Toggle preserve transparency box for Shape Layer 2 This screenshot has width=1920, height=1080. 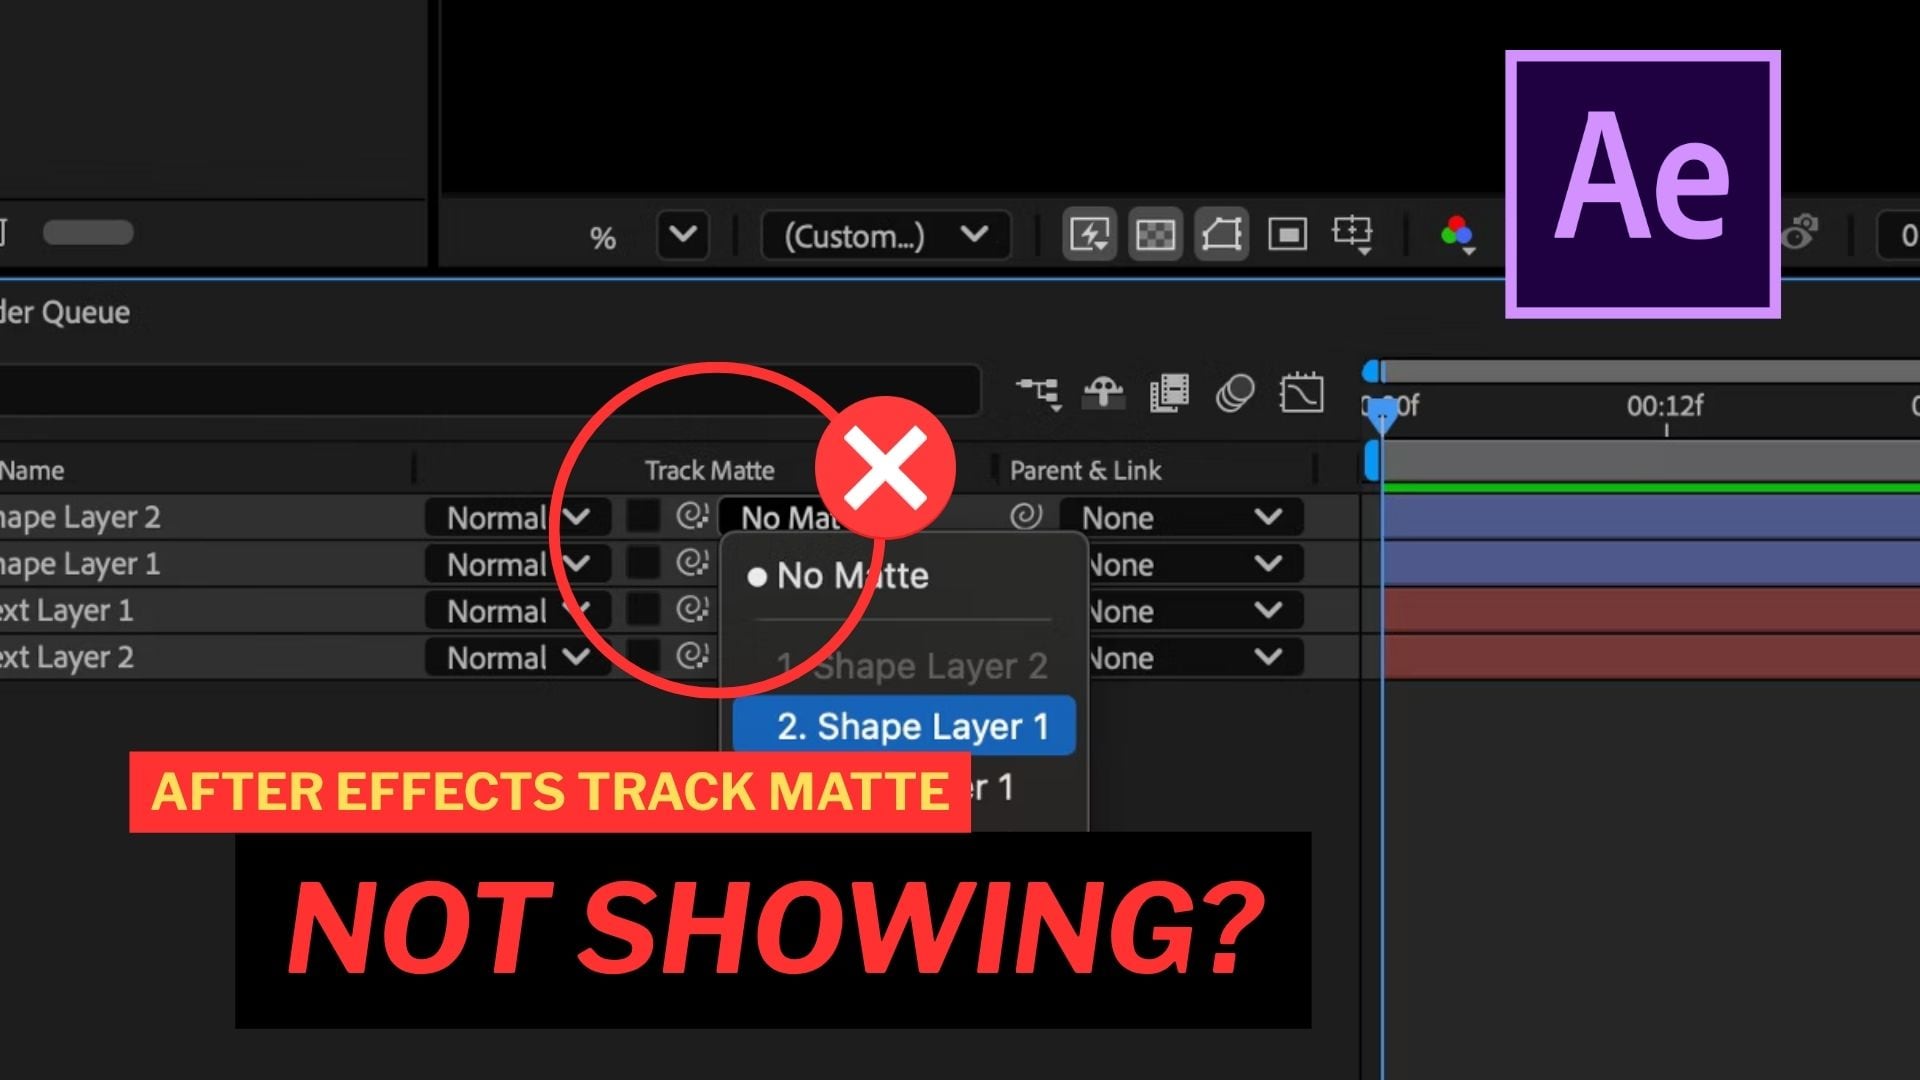643,517
